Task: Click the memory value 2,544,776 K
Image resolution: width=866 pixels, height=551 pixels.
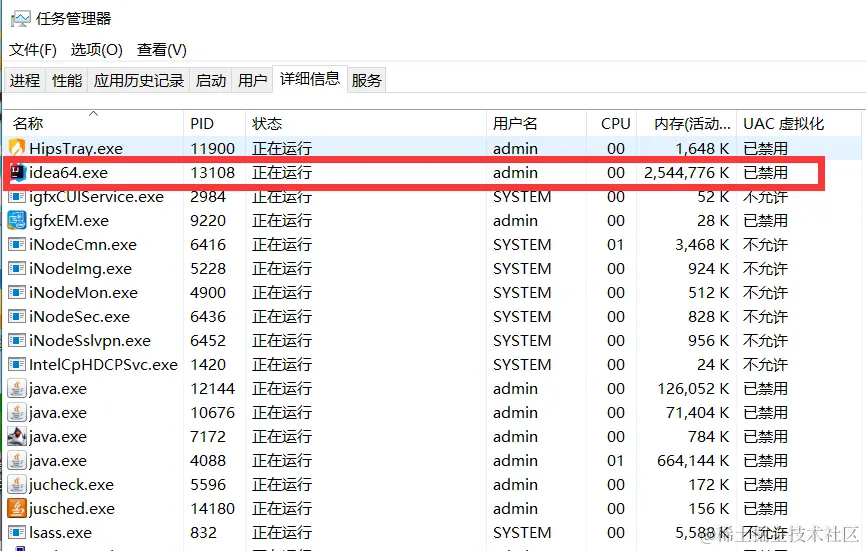Action: [x=687, y=173]
